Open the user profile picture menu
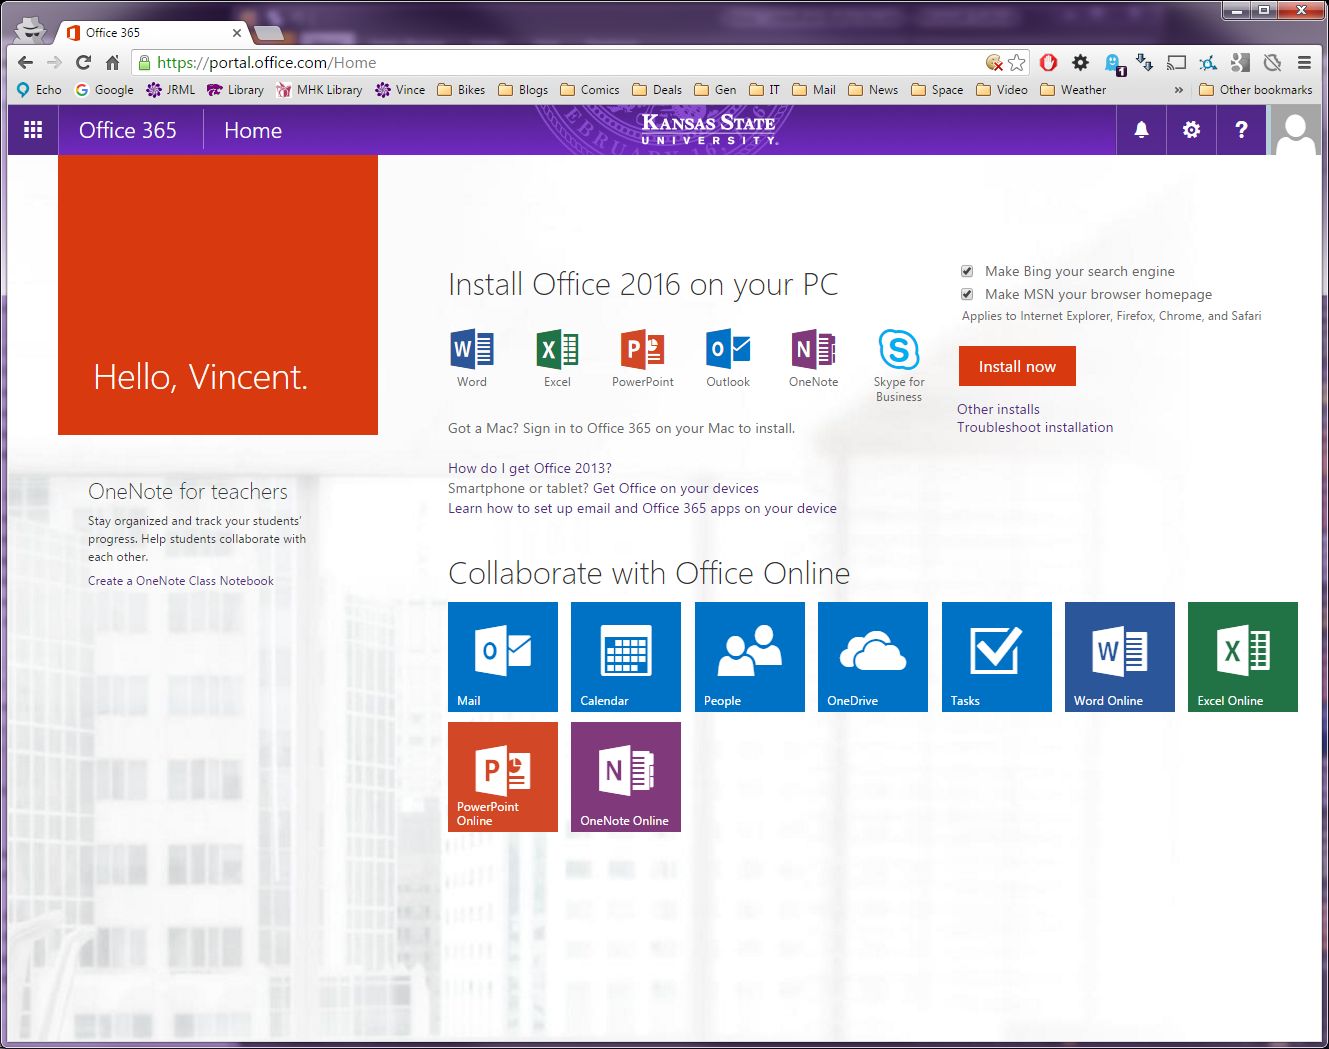The width and height of the screenshot is (1329, 1049). pos(1296,130)
